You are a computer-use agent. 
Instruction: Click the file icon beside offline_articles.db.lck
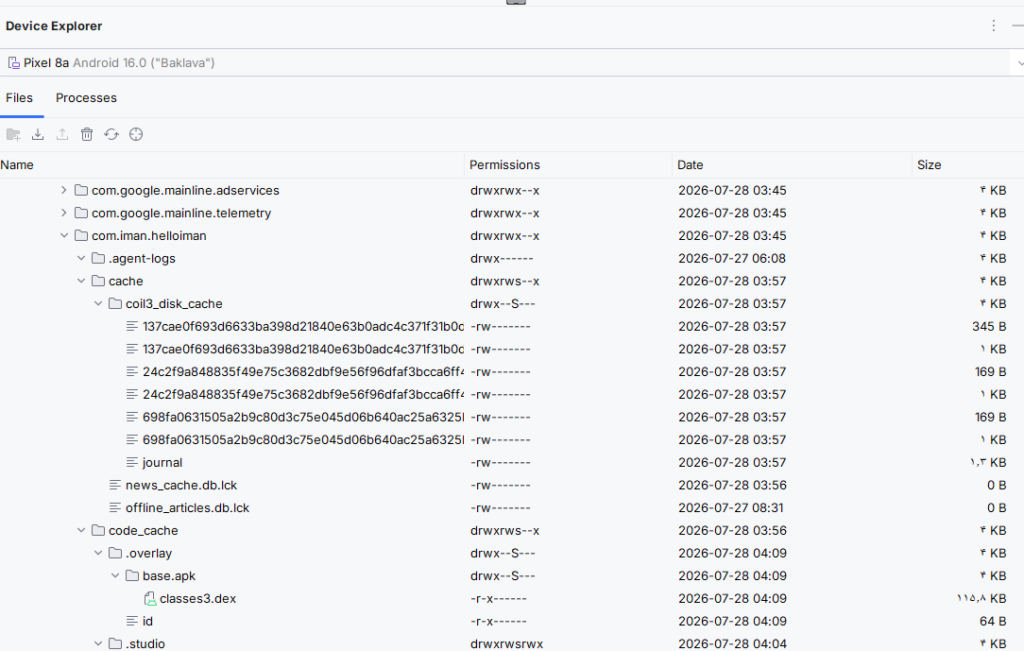point(115,508)
